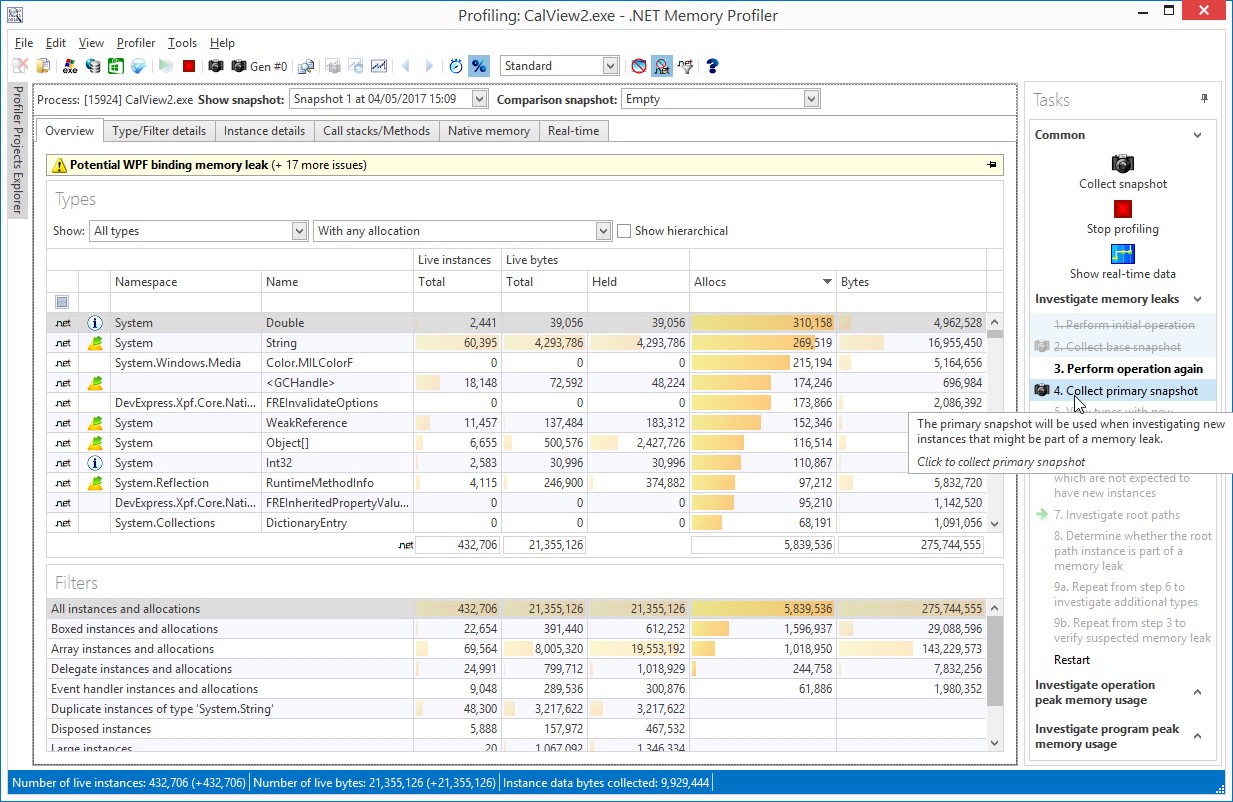Click step 4 Collect primary snapshot
The image size is (1233, 802).
1131,391
